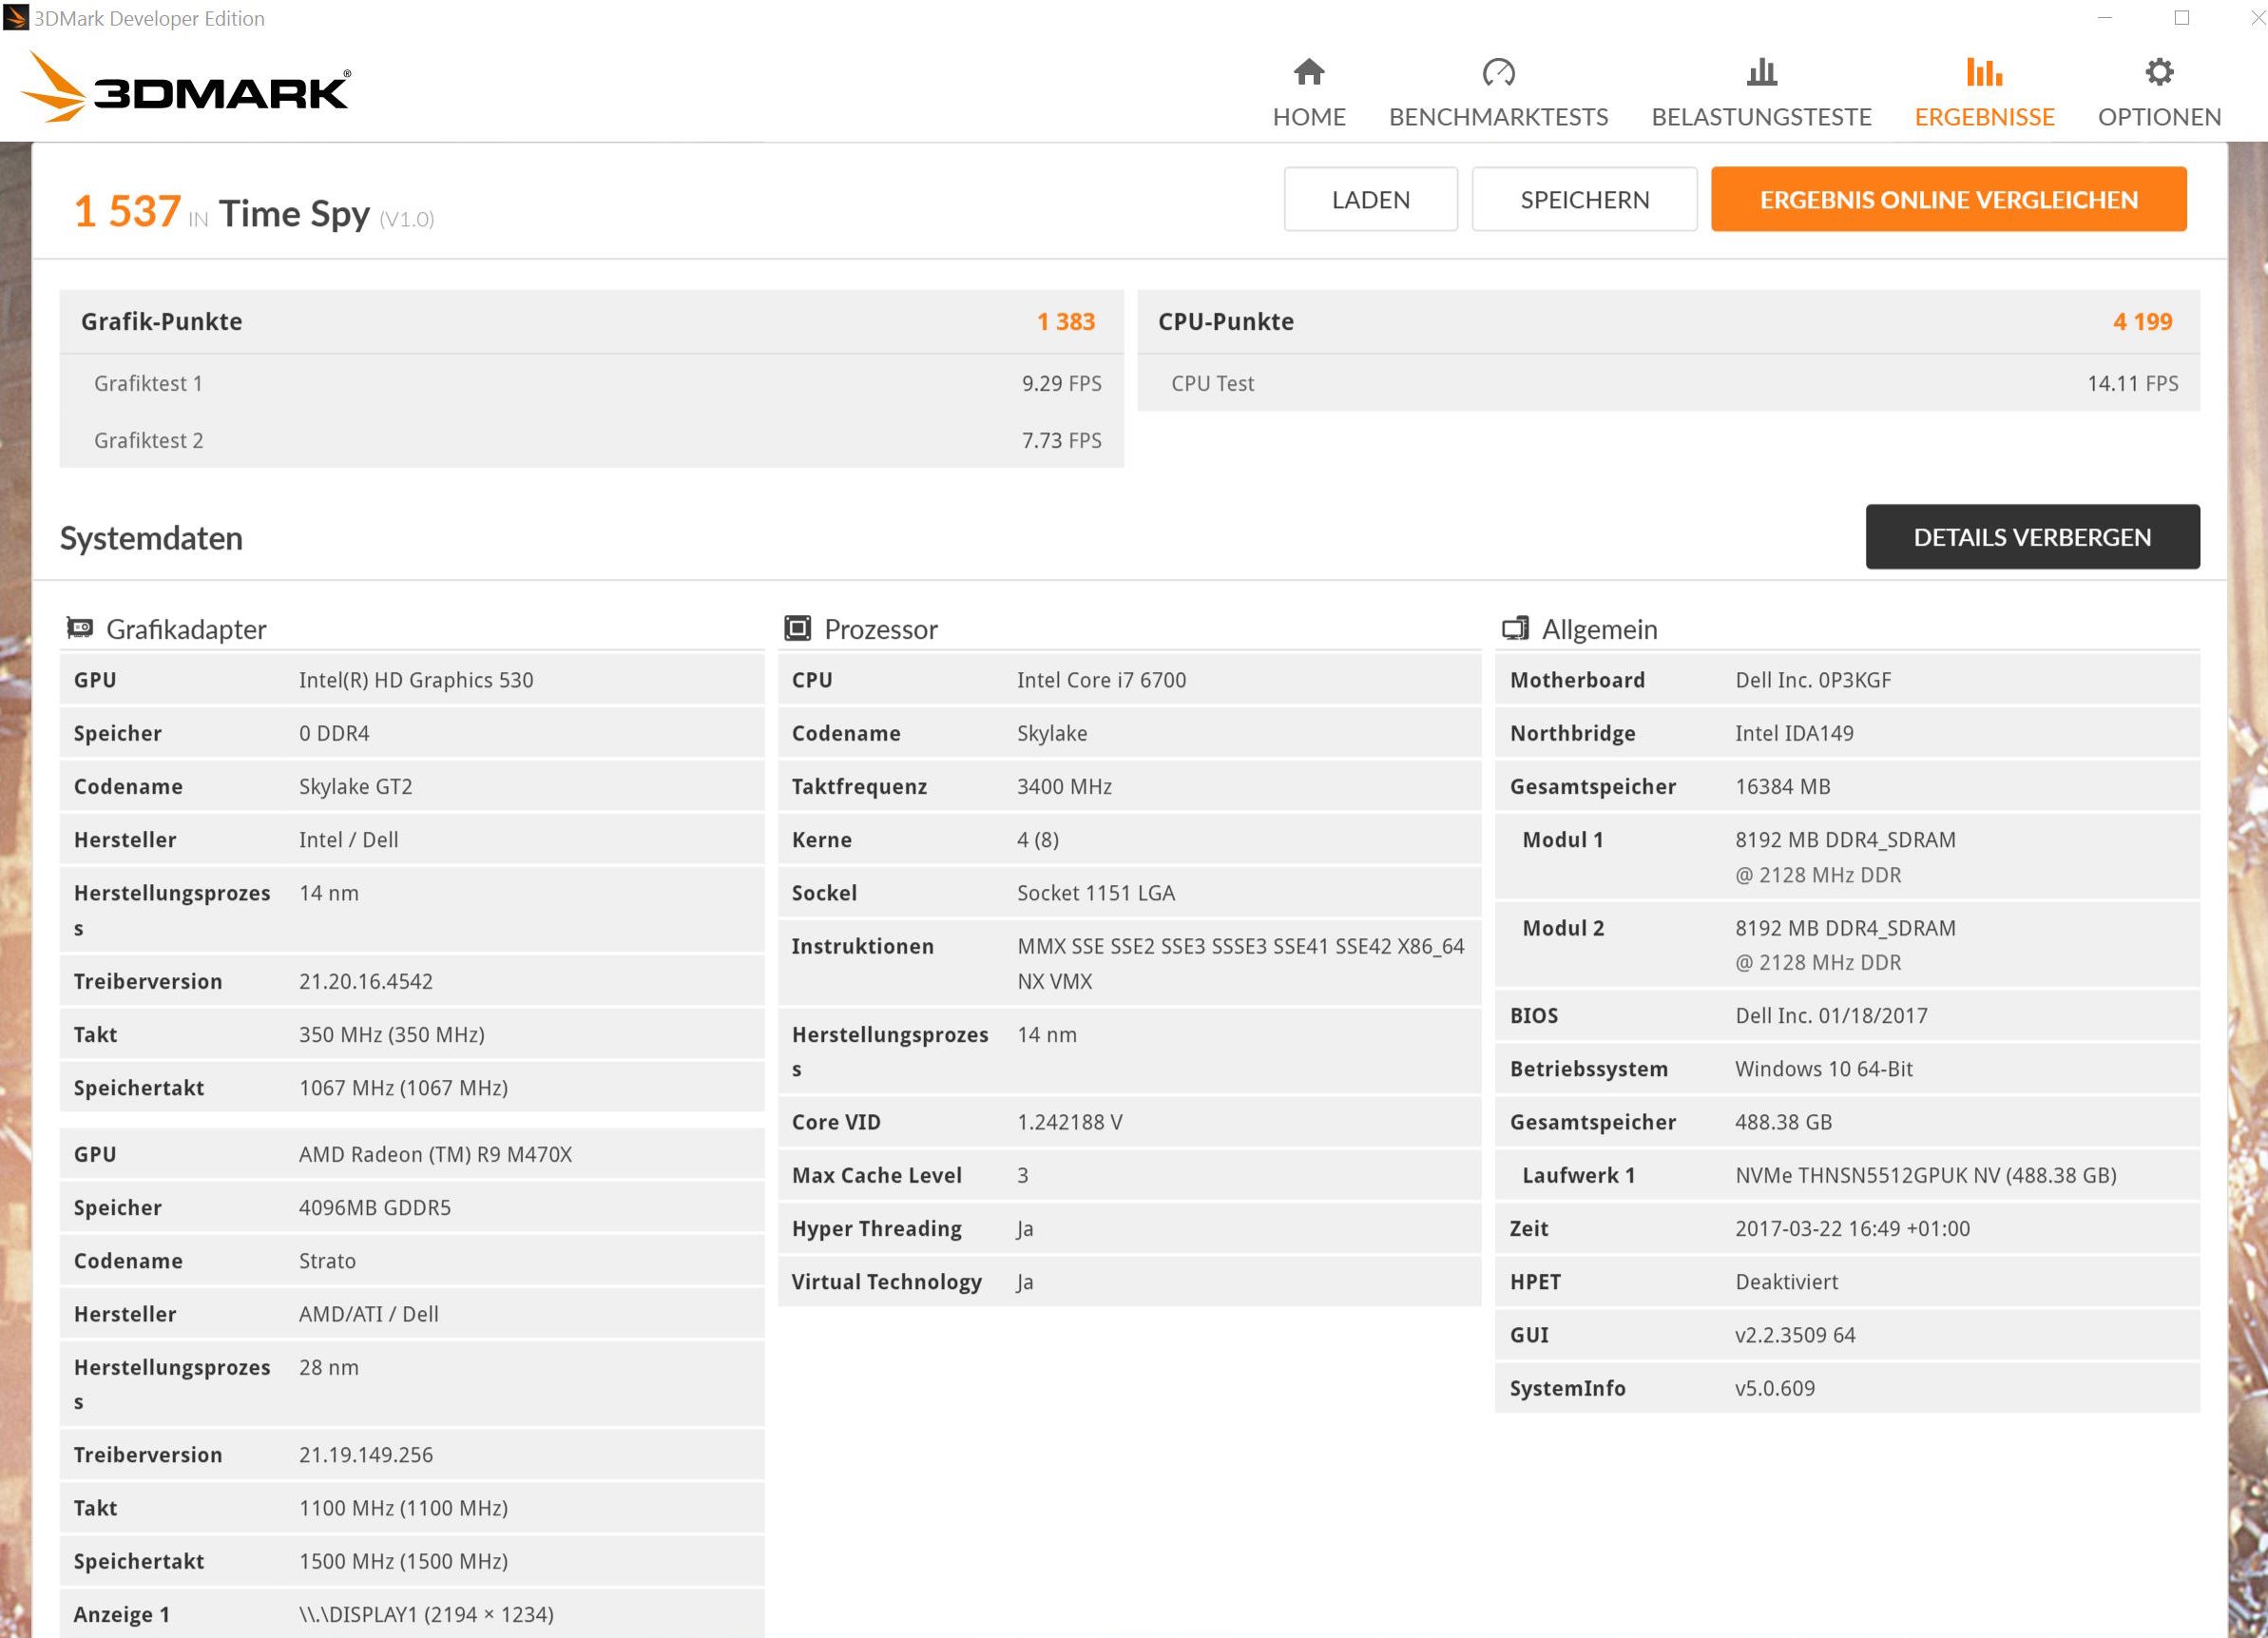
Task: Minimize the 3DMark window
Action: (2105, 18)
